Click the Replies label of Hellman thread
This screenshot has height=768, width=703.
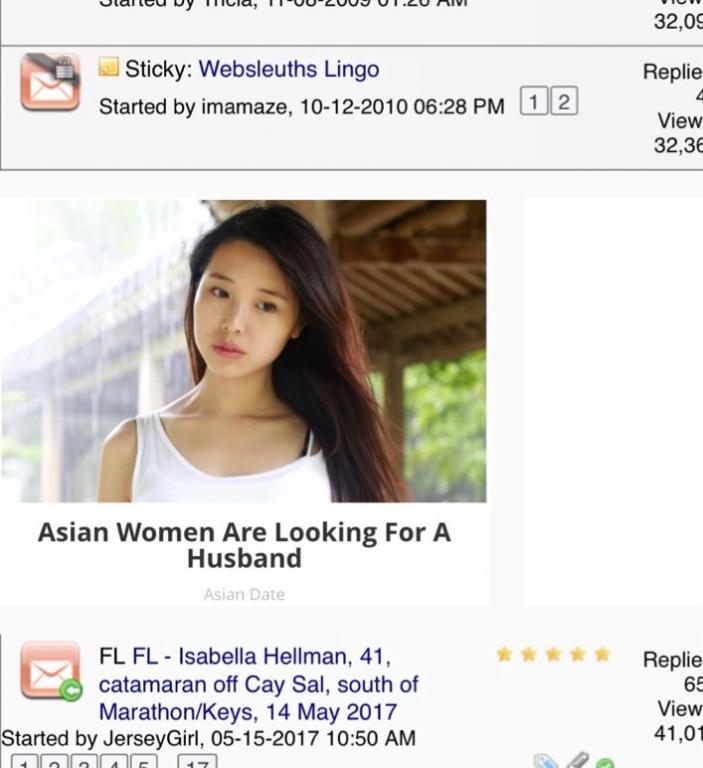[673, 659]
